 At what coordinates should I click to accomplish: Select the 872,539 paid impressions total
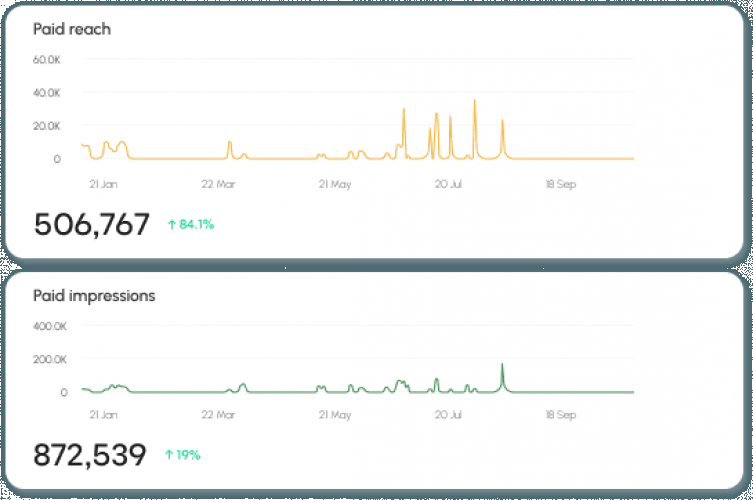point(90,455)
